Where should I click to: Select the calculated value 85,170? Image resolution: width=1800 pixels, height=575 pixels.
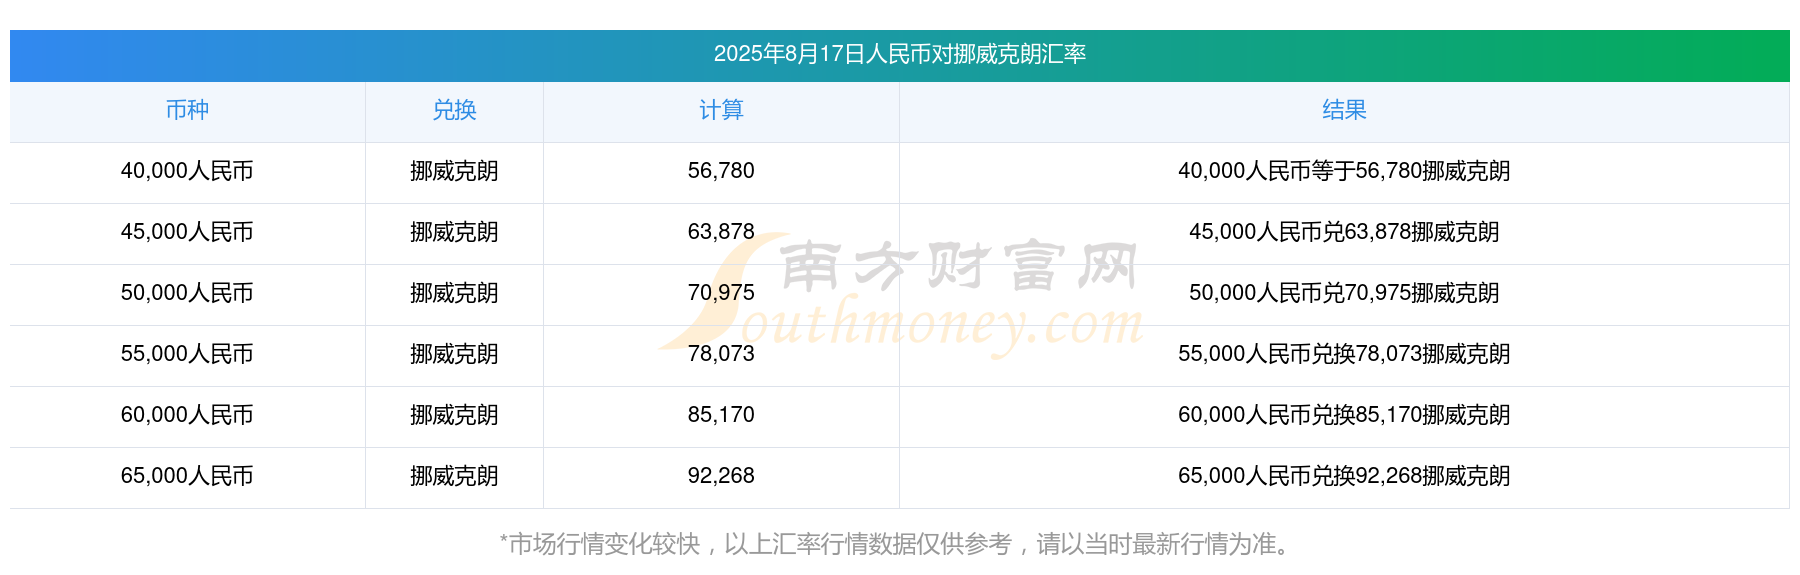721,415
